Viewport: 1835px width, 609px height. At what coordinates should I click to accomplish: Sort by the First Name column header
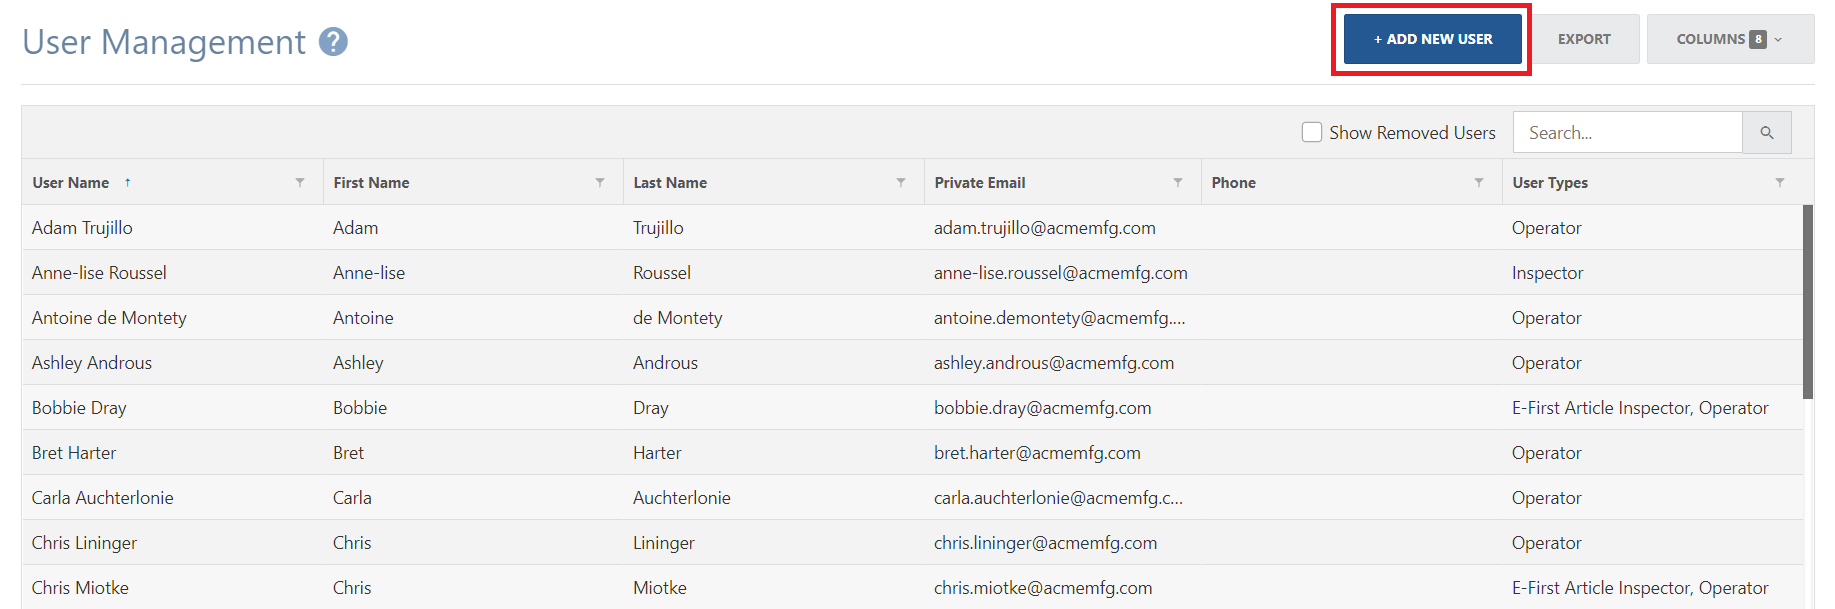click(371, 182)
